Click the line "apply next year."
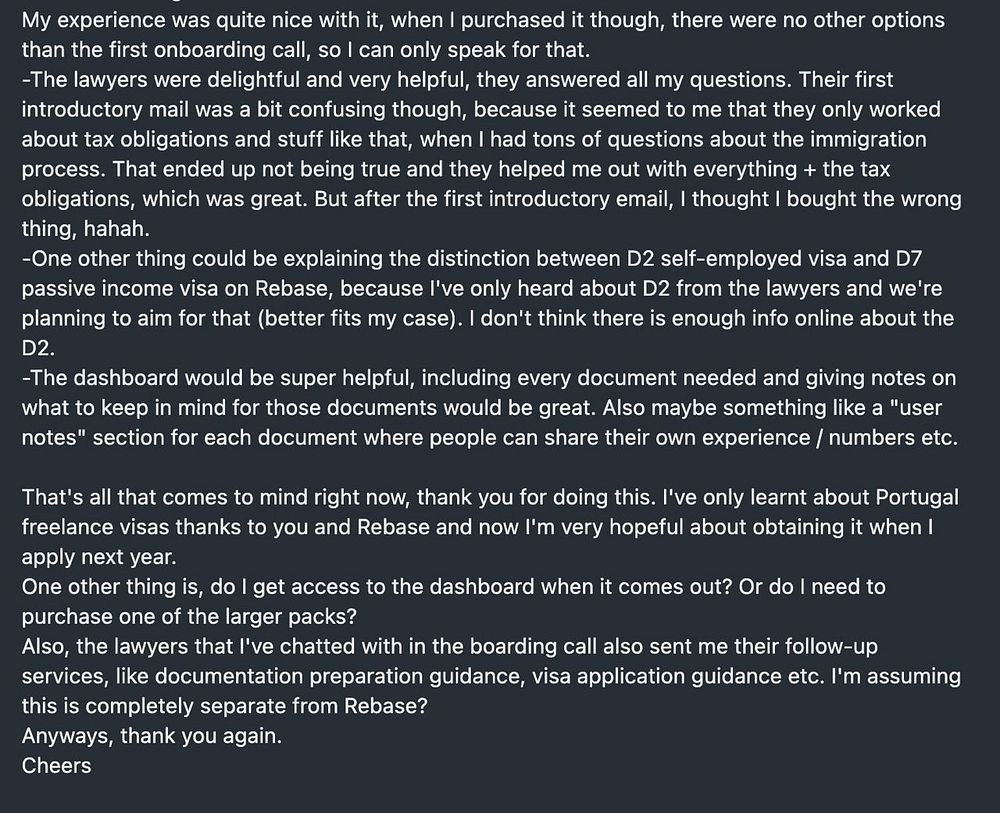Screen dimensions: 1000x813 click(x=99, y=557)
